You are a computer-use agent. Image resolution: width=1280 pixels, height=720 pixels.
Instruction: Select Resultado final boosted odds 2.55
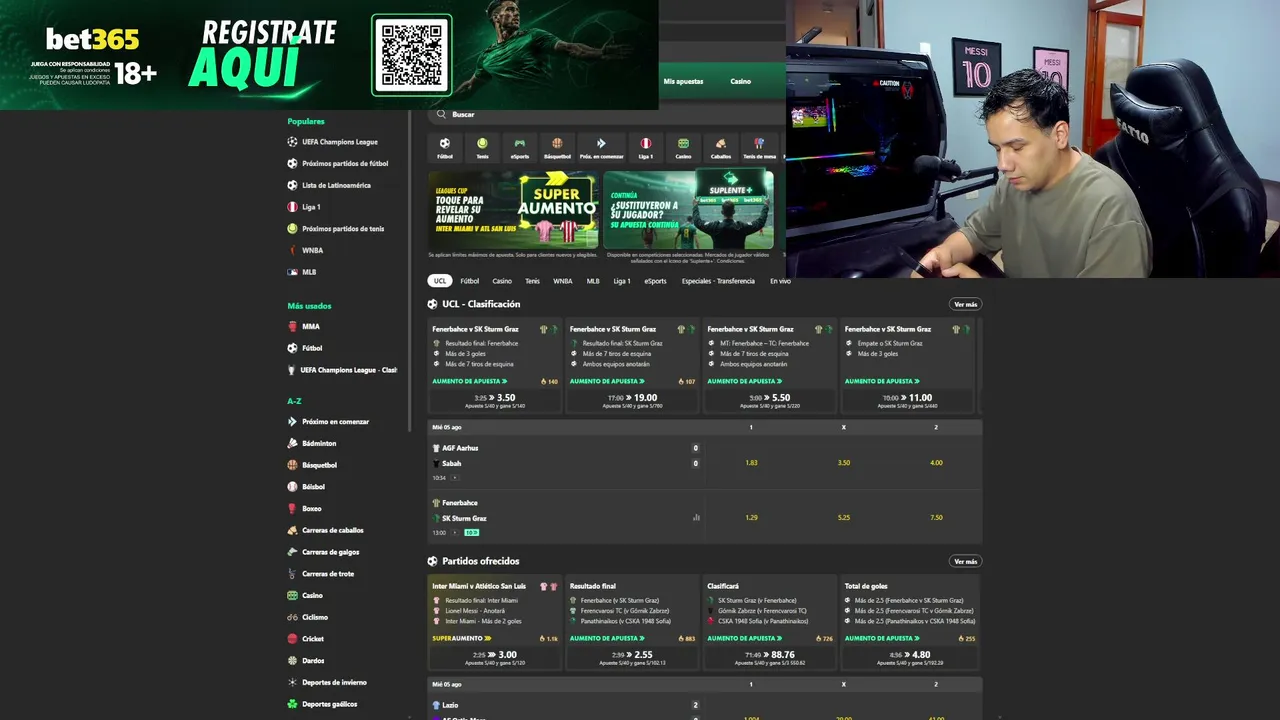(633, 656)
